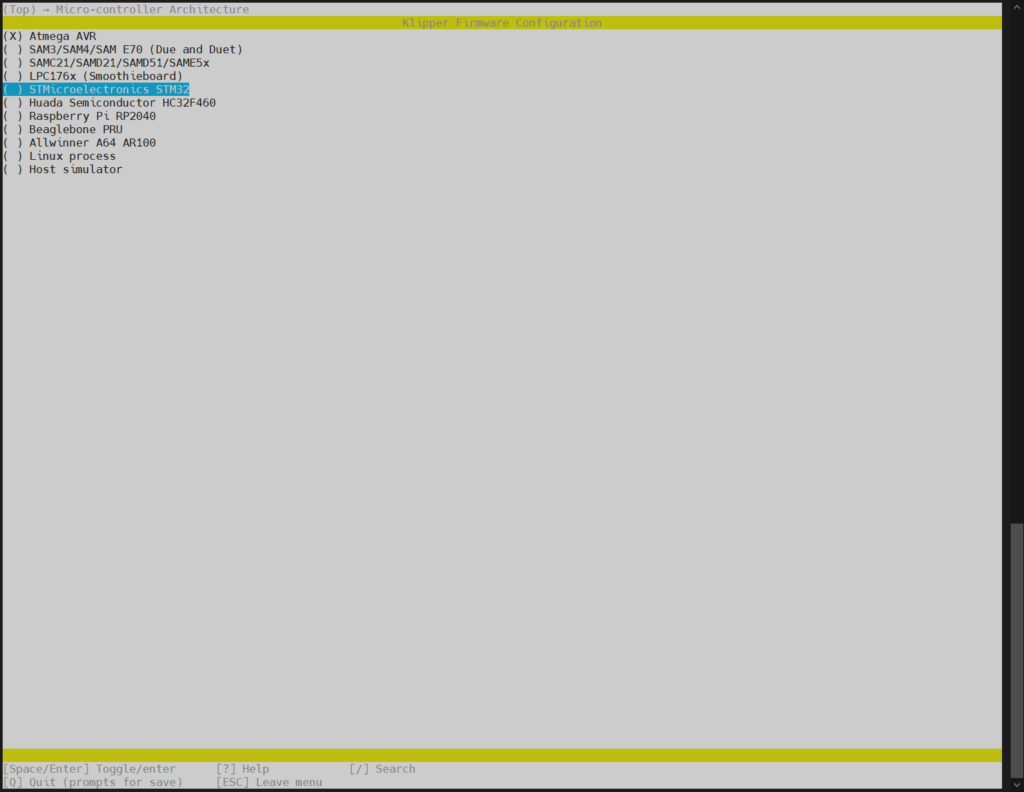Select SAMC21/SAMD21/SAMD51/SAME5x option
Image resolution: width=1024 pixels, height=792 pixels.
(106, 63)
